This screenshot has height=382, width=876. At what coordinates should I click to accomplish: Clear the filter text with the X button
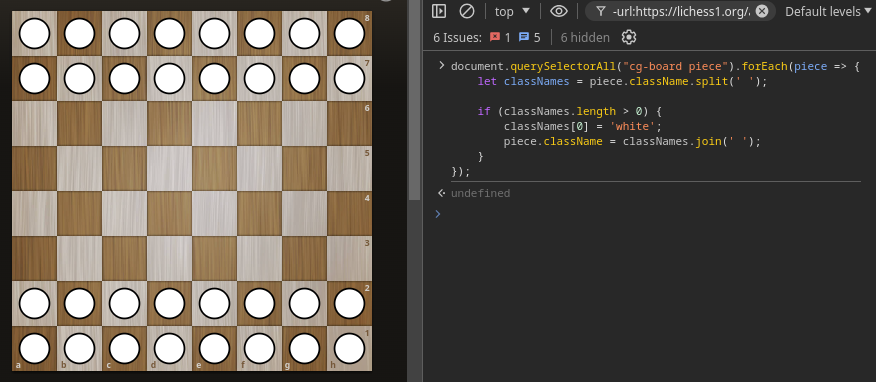click(762, 11)
